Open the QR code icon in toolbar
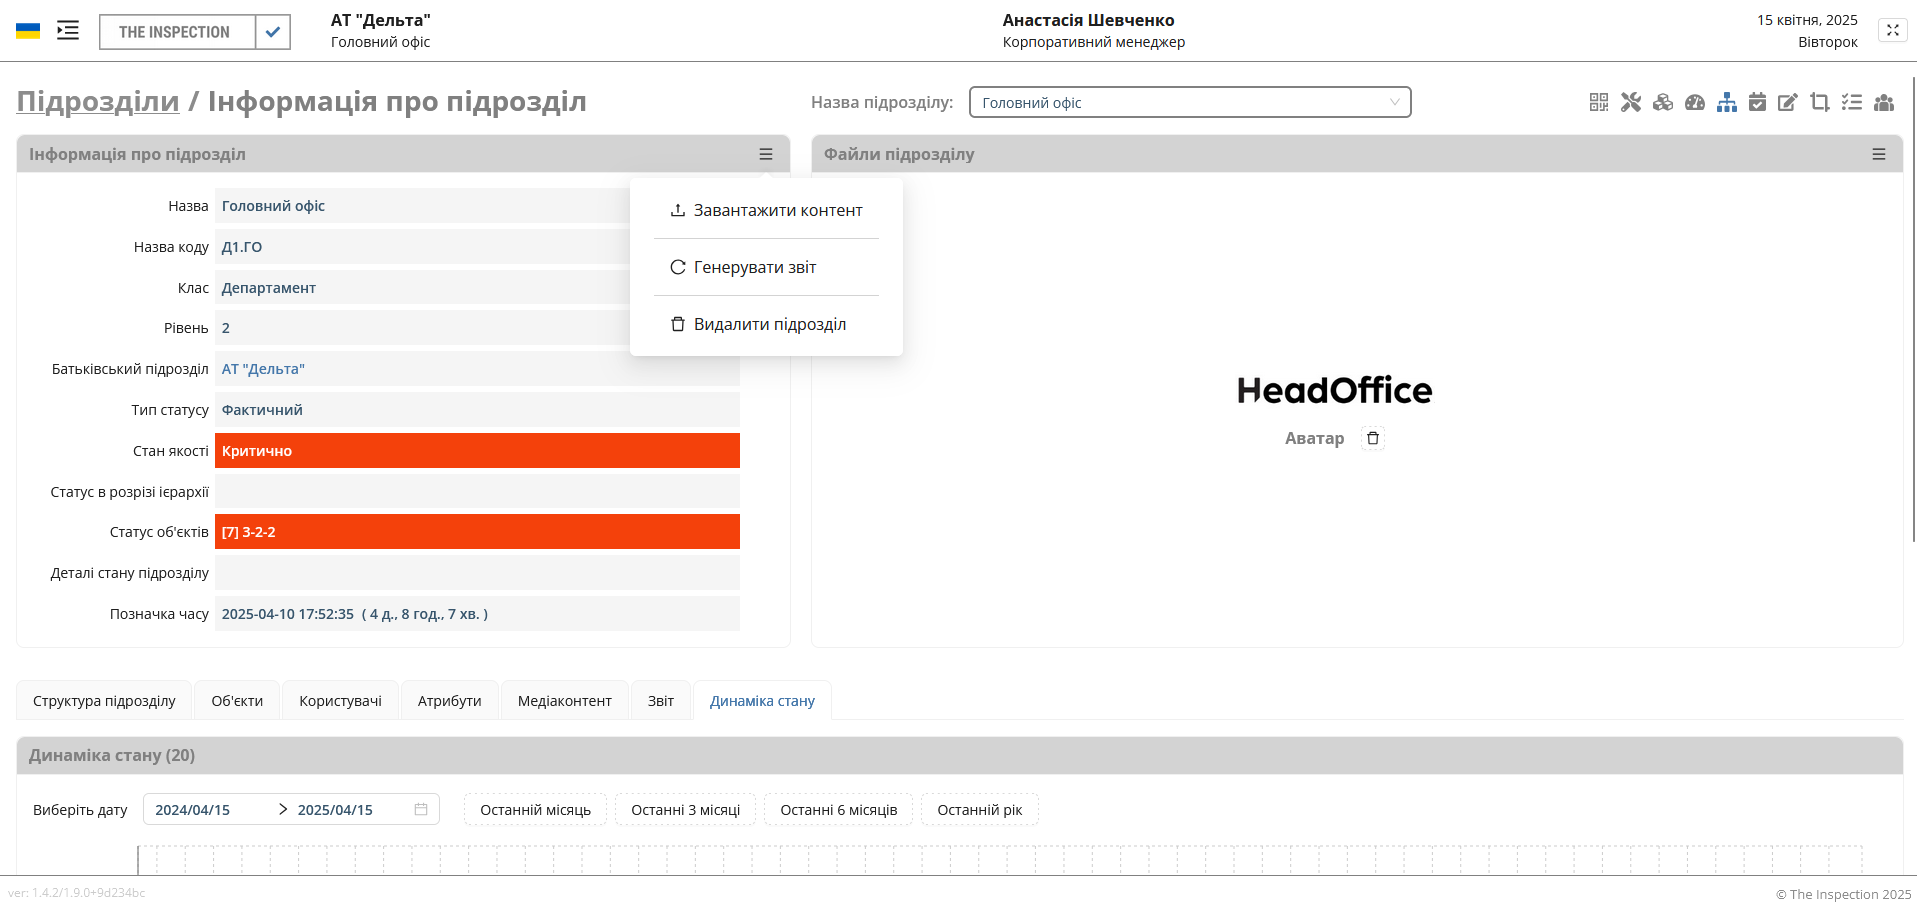1917x907 pixels. click(1598, 102)
